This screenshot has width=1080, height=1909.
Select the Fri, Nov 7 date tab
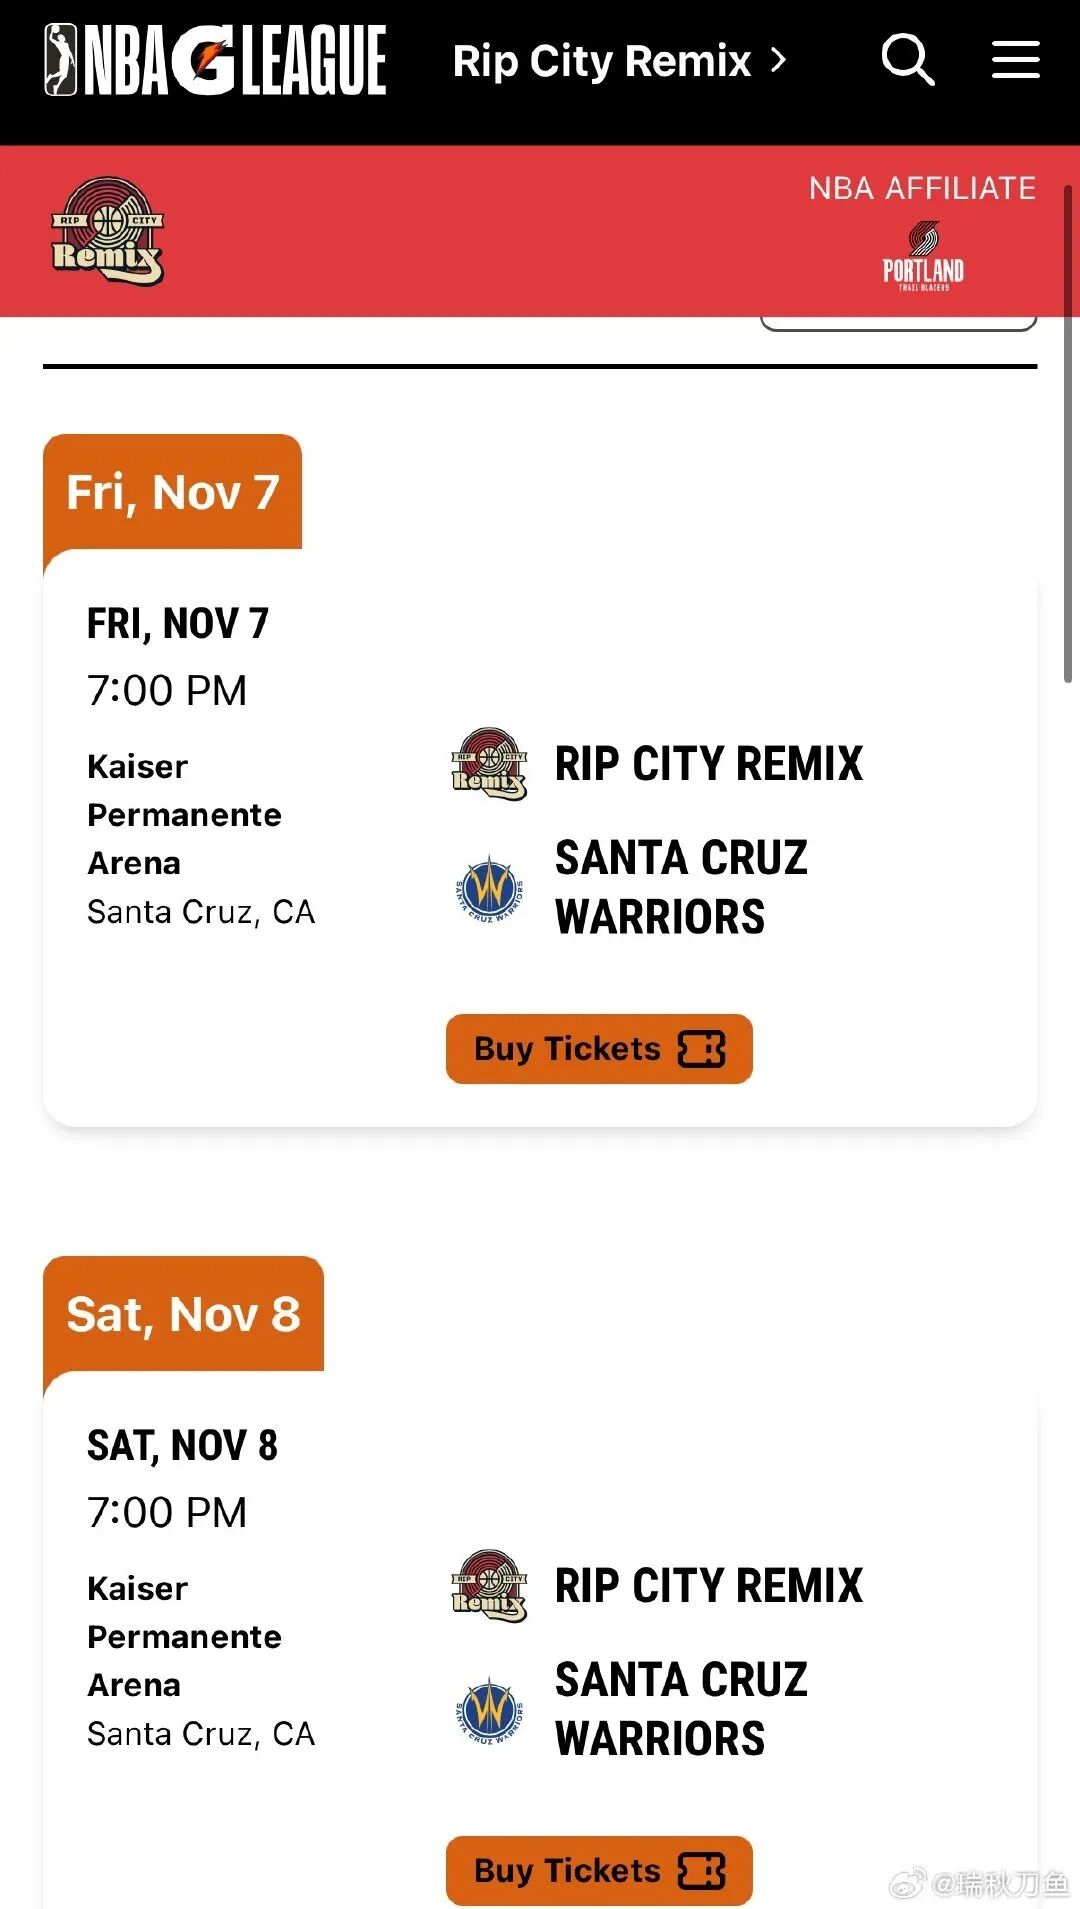(172, 492)
